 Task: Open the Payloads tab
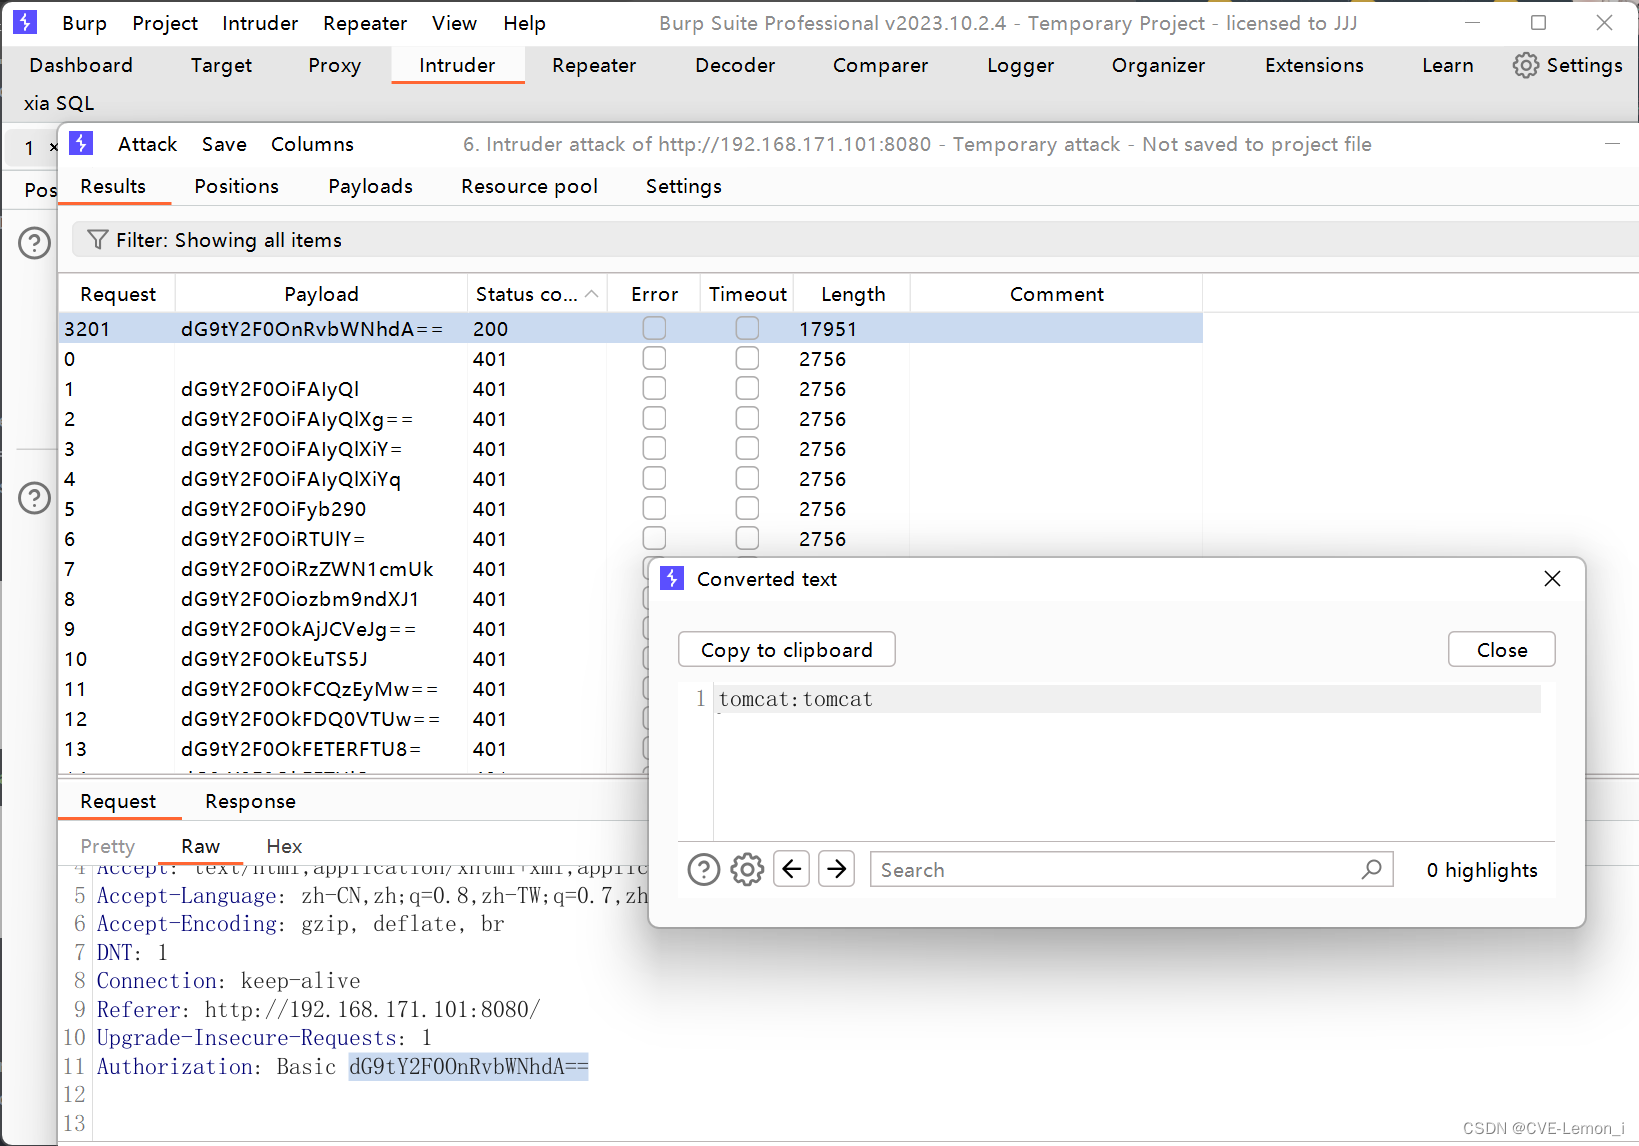click(x=370, y=186)
